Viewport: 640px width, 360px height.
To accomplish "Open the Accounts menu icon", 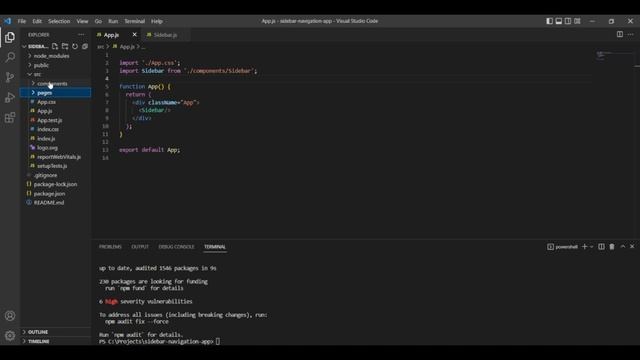I will (x=10, y=316).
